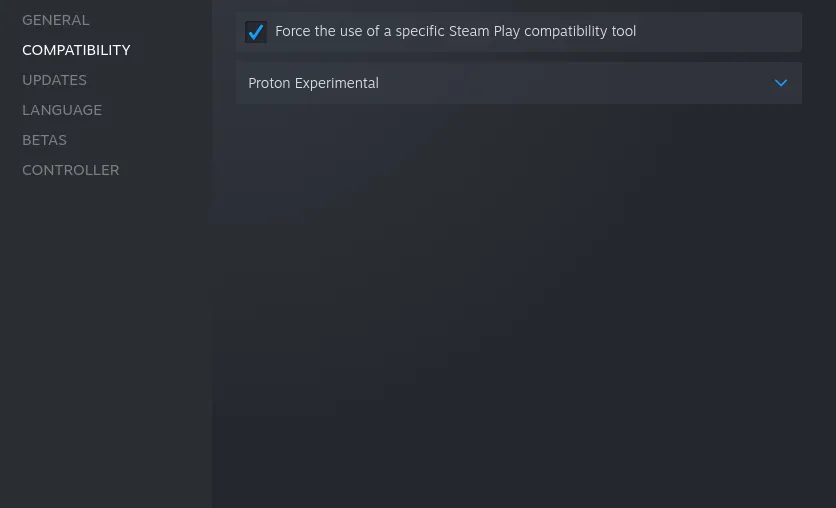This screenshot has width=836, height=508.
Task: View automatic updates settings
Action: 54,80
